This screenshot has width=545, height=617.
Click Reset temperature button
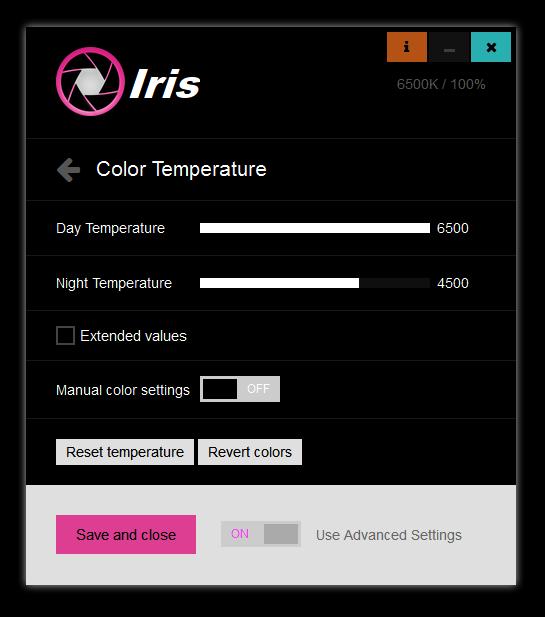[x=125, y=452]
